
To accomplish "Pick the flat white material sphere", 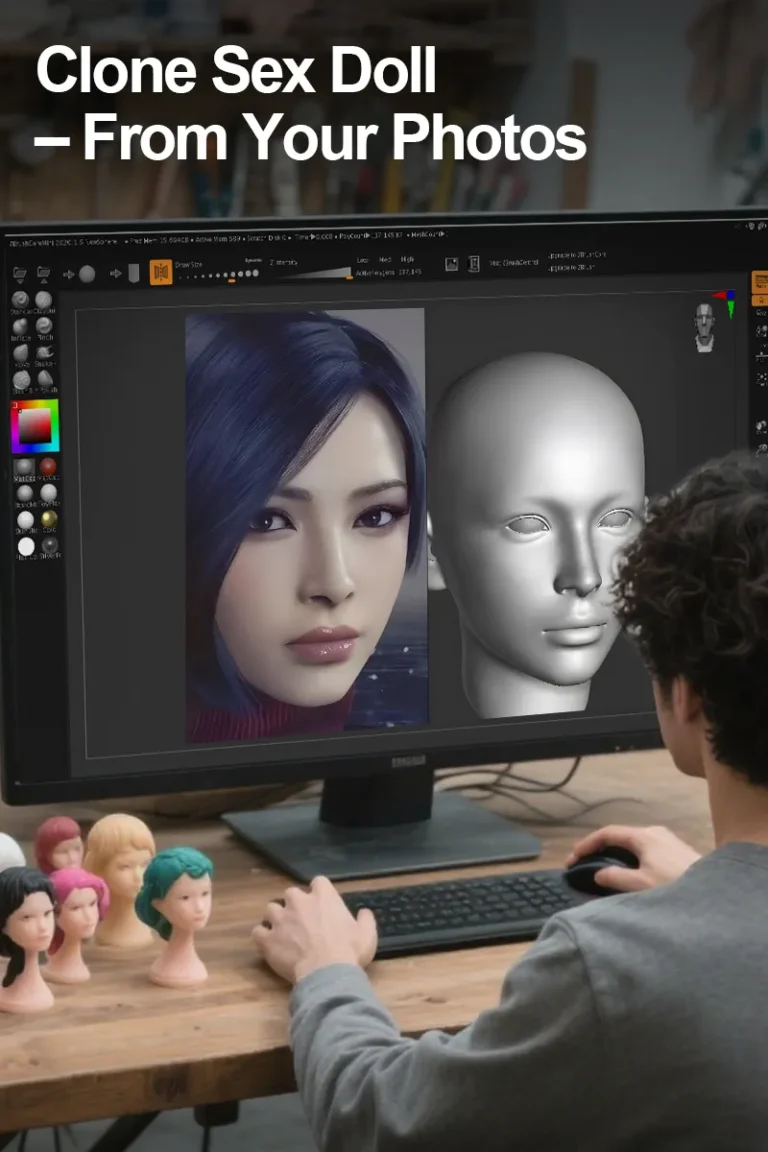I will click(26, 546).
